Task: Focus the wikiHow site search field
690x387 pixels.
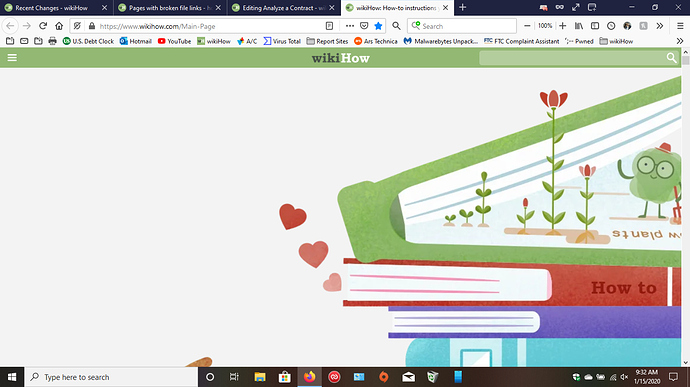Action: click(x=572, y=58)
